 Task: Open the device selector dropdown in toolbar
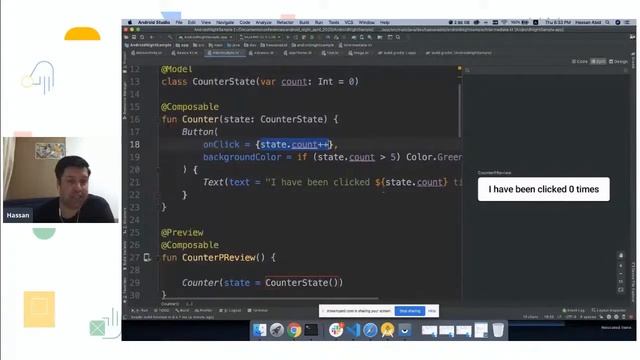pos(260,37)
